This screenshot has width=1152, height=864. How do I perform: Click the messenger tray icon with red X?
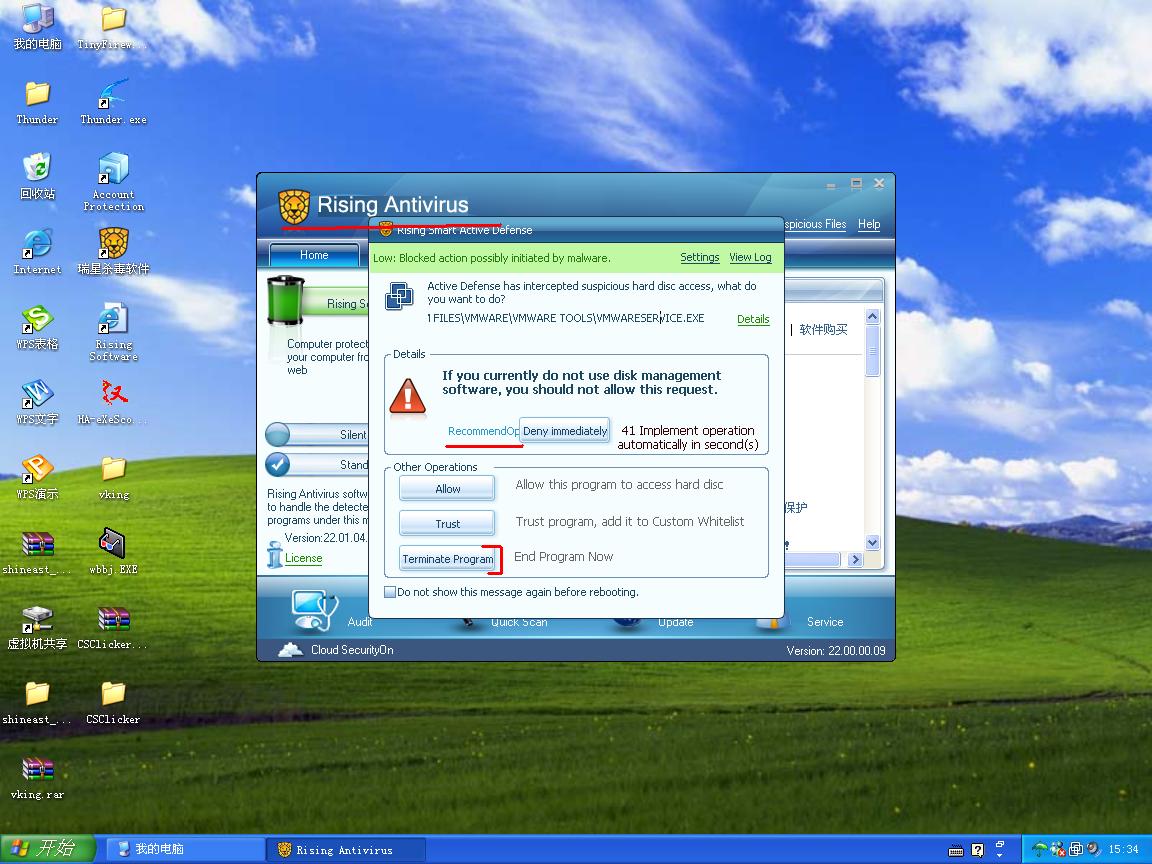(1058, 849)
